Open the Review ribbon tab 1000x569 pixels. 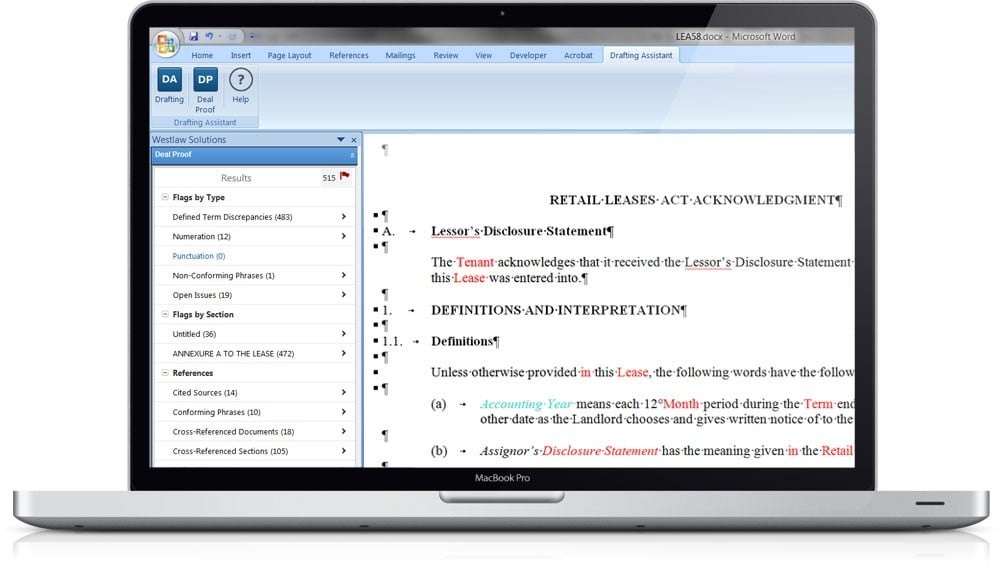click(x=446, y=55)
